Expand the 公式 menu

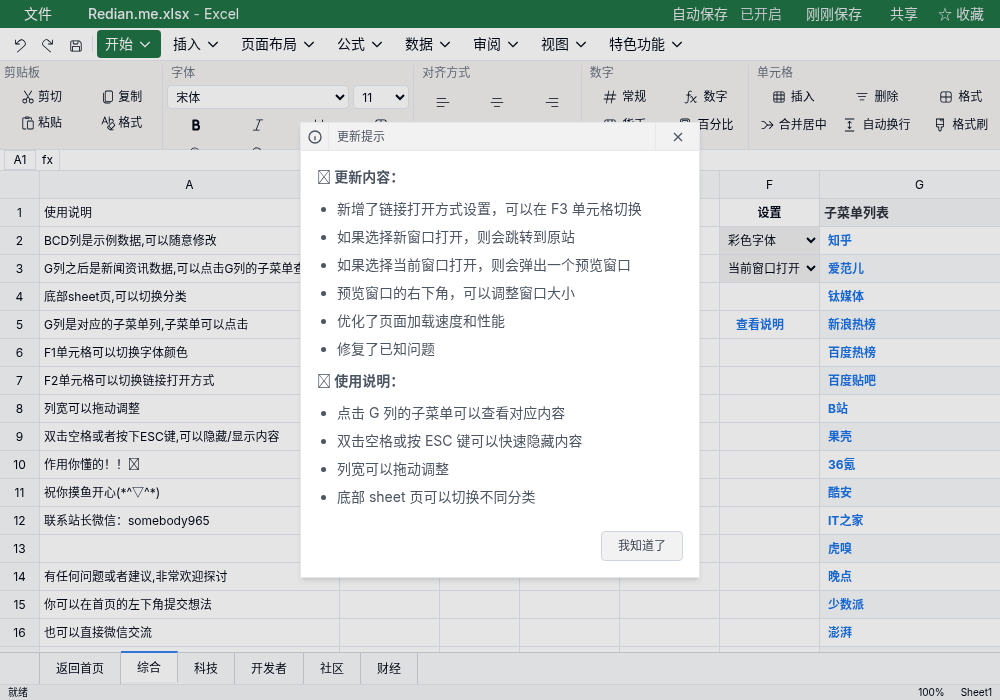pos(360,44)
